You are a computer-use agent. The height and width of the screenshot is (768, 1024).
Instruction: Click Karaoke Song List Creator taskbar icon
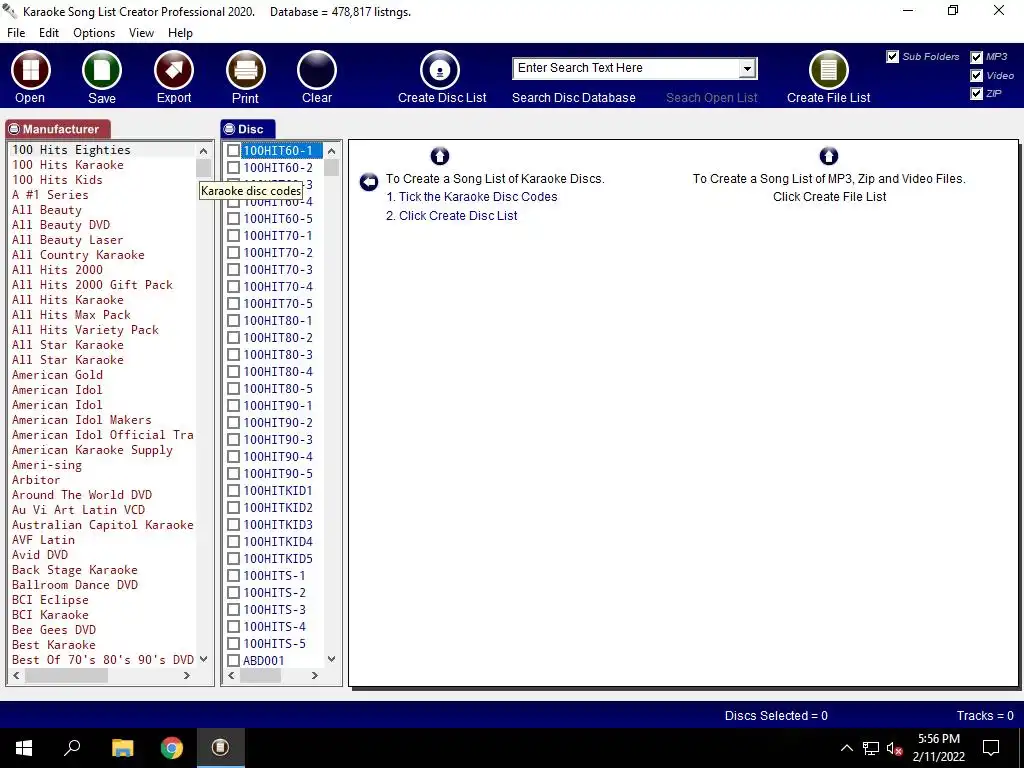[x=221, y=747]
